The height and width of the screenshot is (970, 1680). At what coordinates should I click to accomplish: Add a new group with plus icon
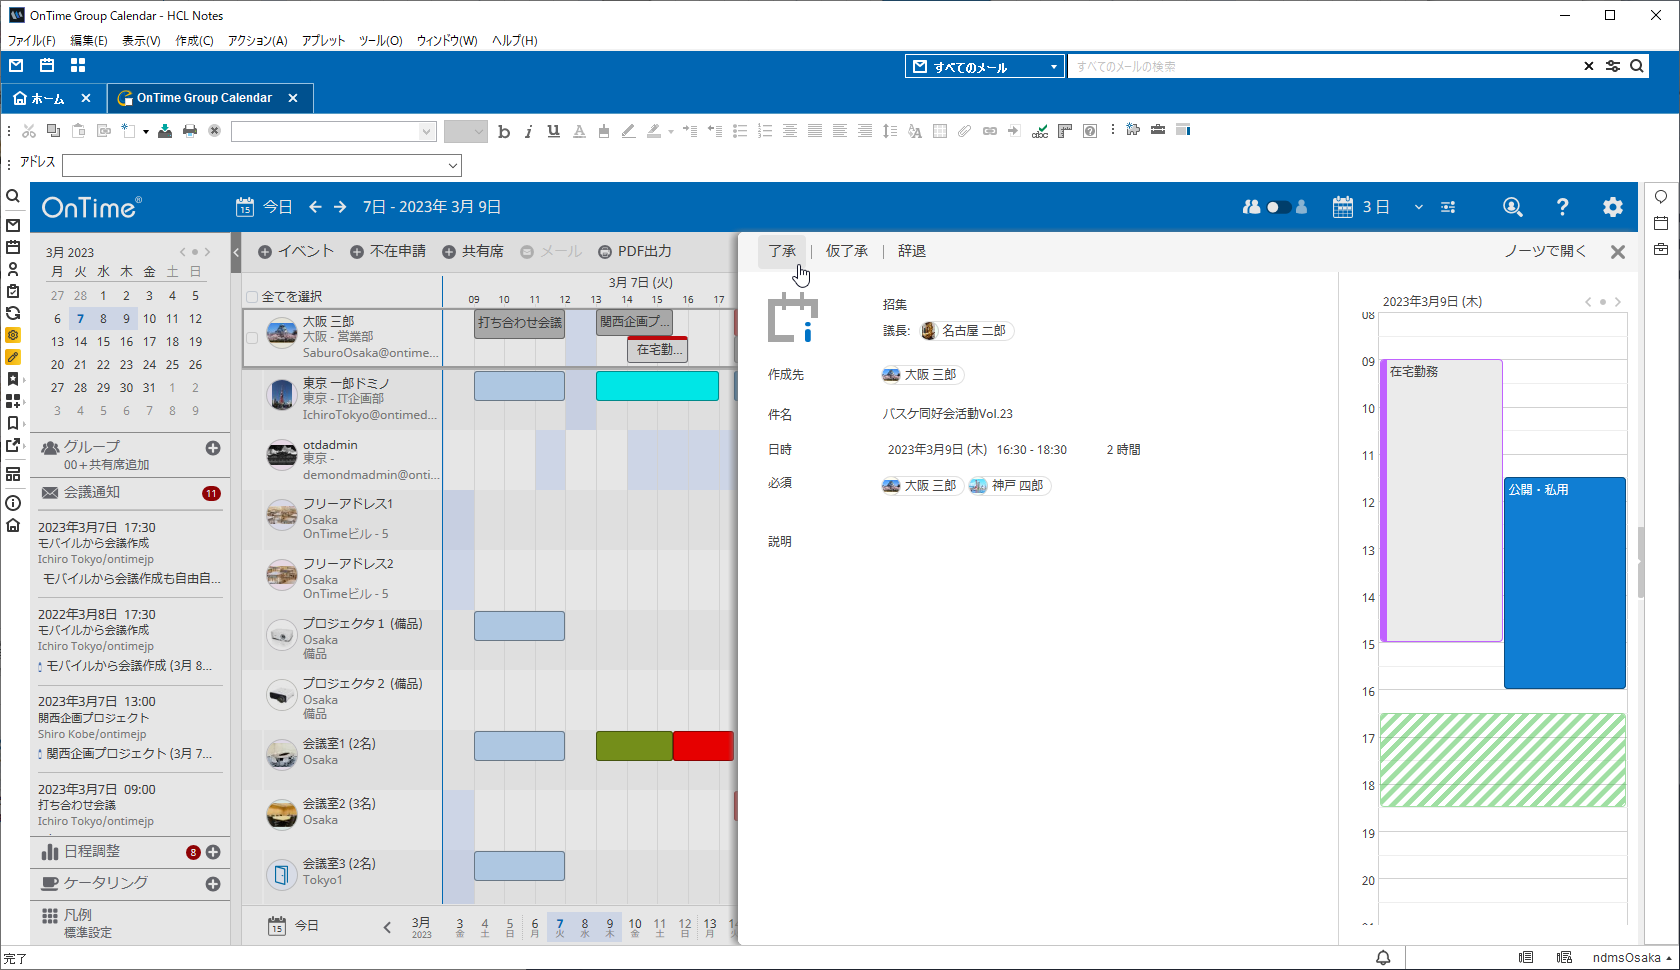[x=213, y=448]
